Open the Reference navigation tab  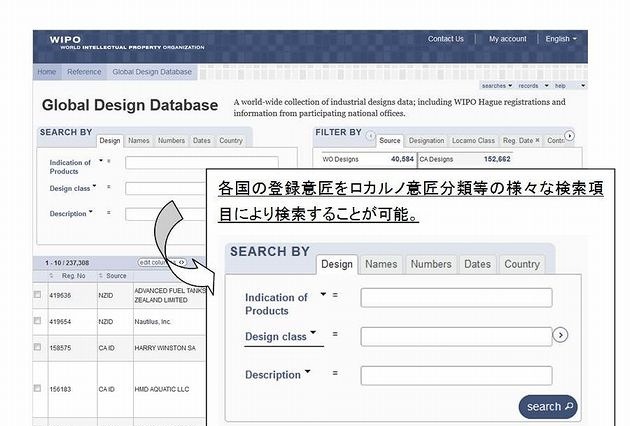click(x=84, y=72)
